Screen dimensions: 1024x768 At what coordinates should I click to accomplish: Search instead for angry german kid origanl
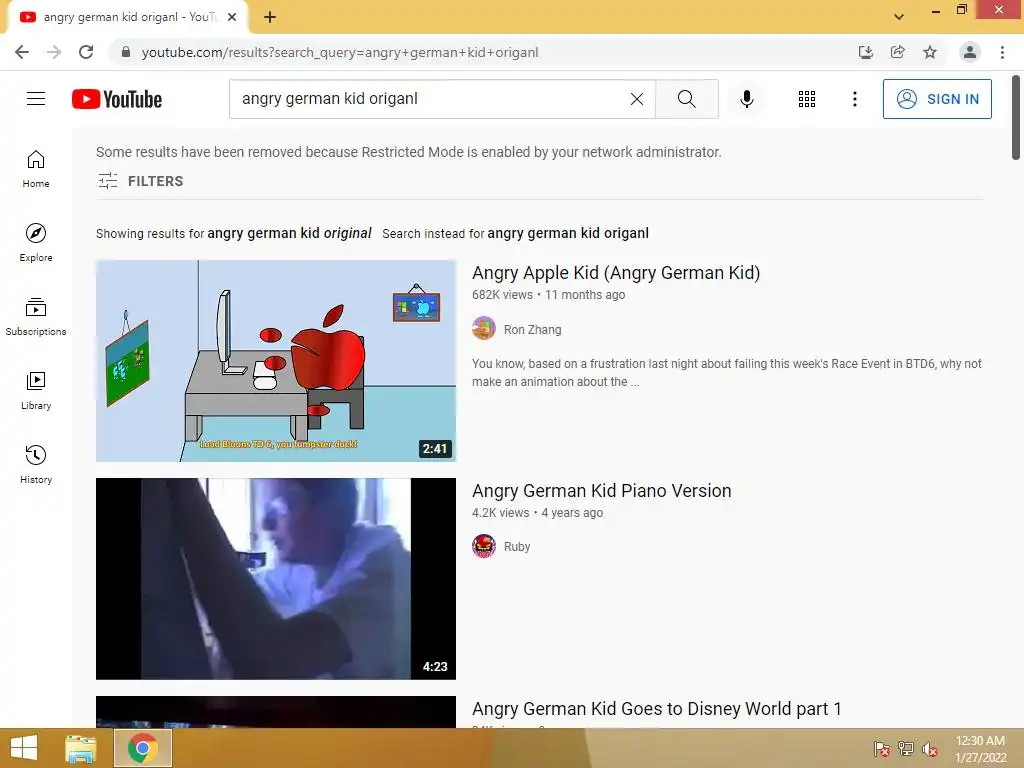pos(568,233)
